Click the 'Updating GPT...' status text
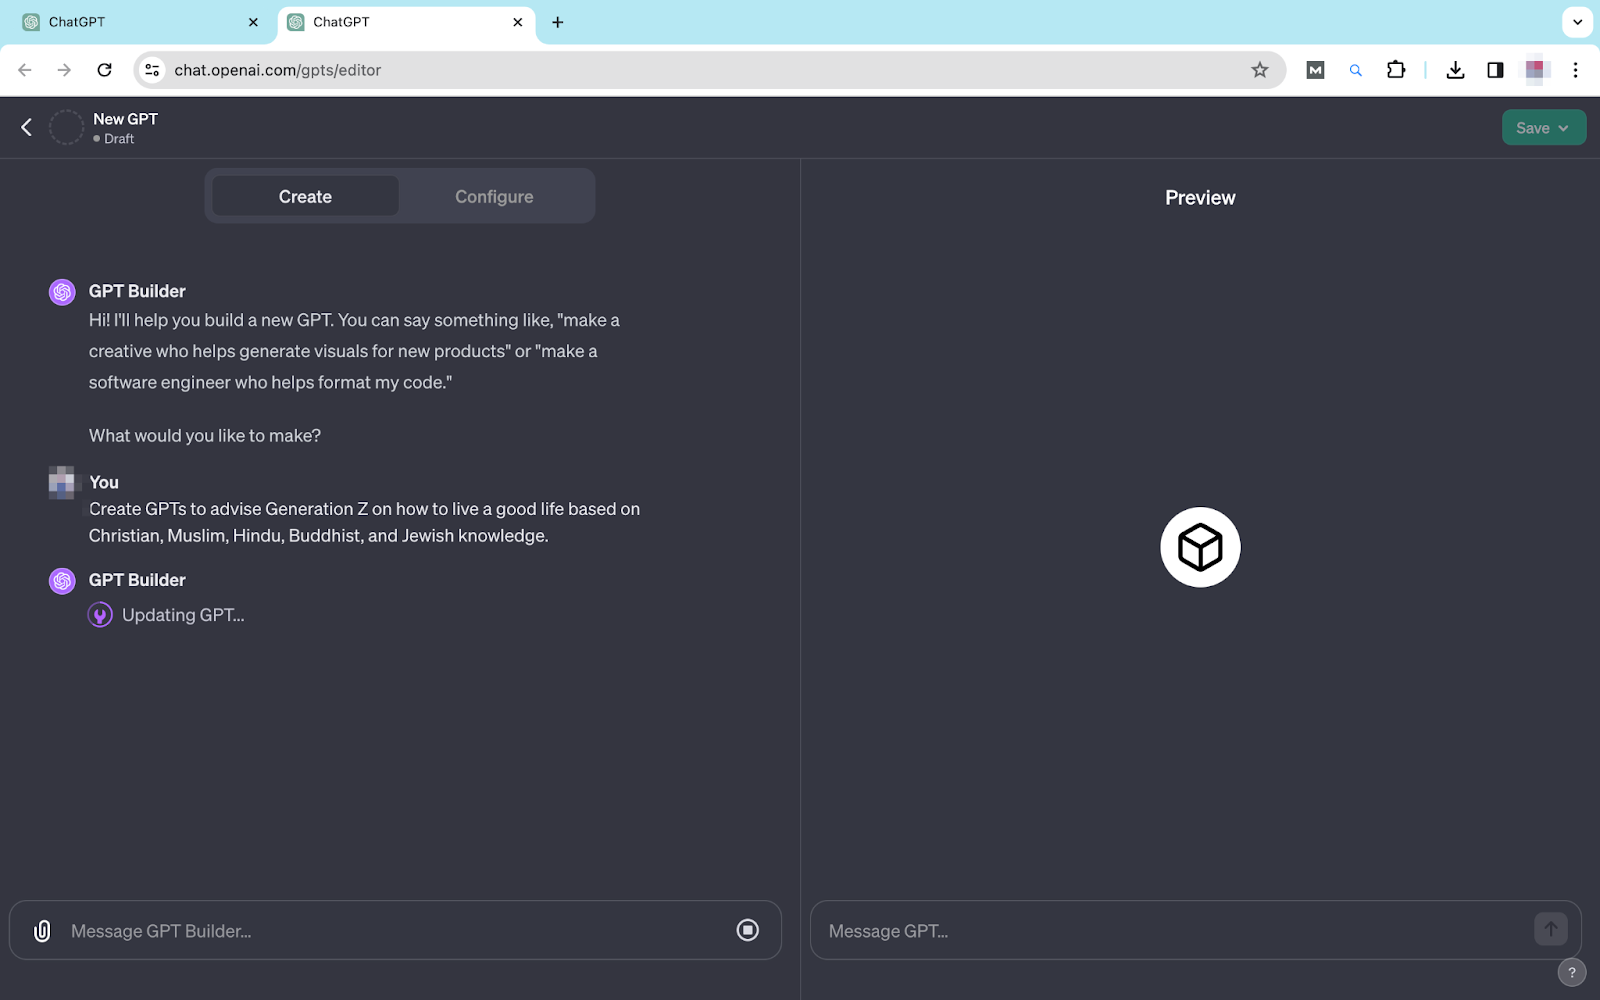 [183, 615]
